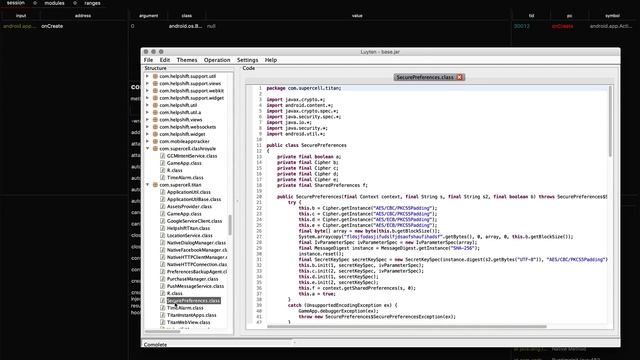Click the red onCreate pc cell
This screenshot has height=360, width=640.
click(562, 26)
